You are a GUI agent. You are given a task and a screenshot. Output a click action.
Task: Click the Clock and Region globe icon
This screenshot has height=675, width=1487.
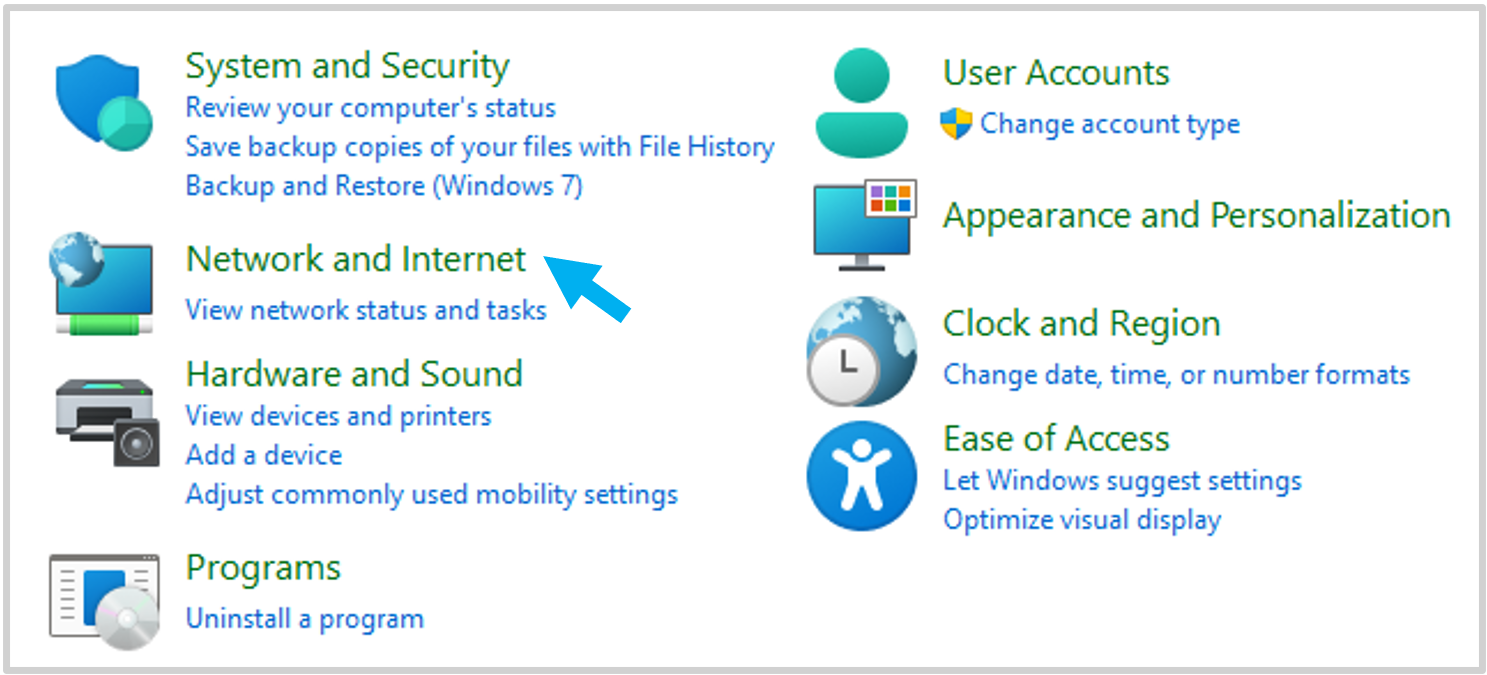861,351
